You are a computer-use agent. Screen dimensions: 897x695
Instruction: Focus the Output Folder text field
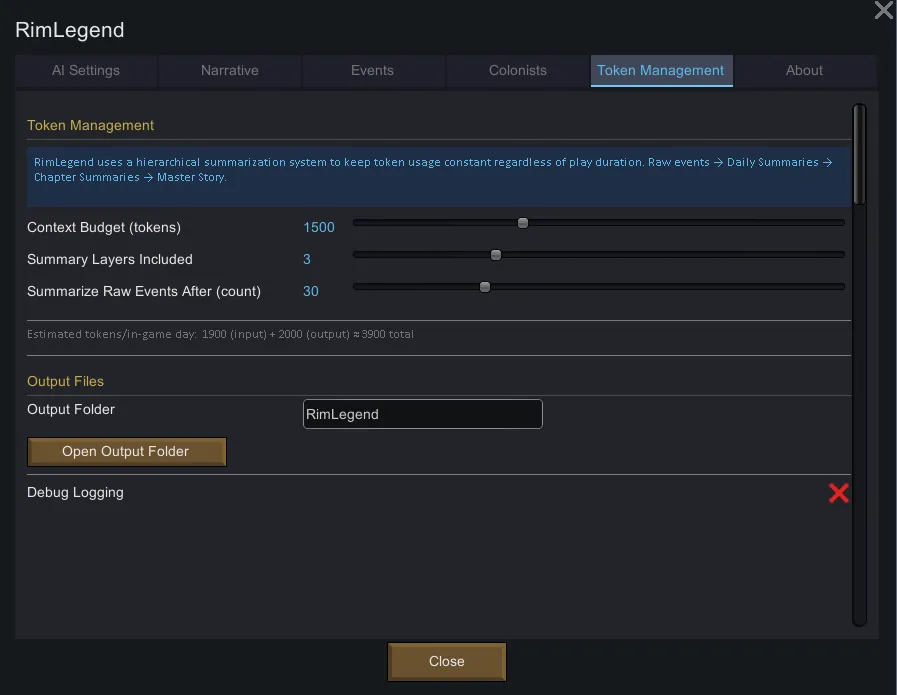[x=422, y=414]
